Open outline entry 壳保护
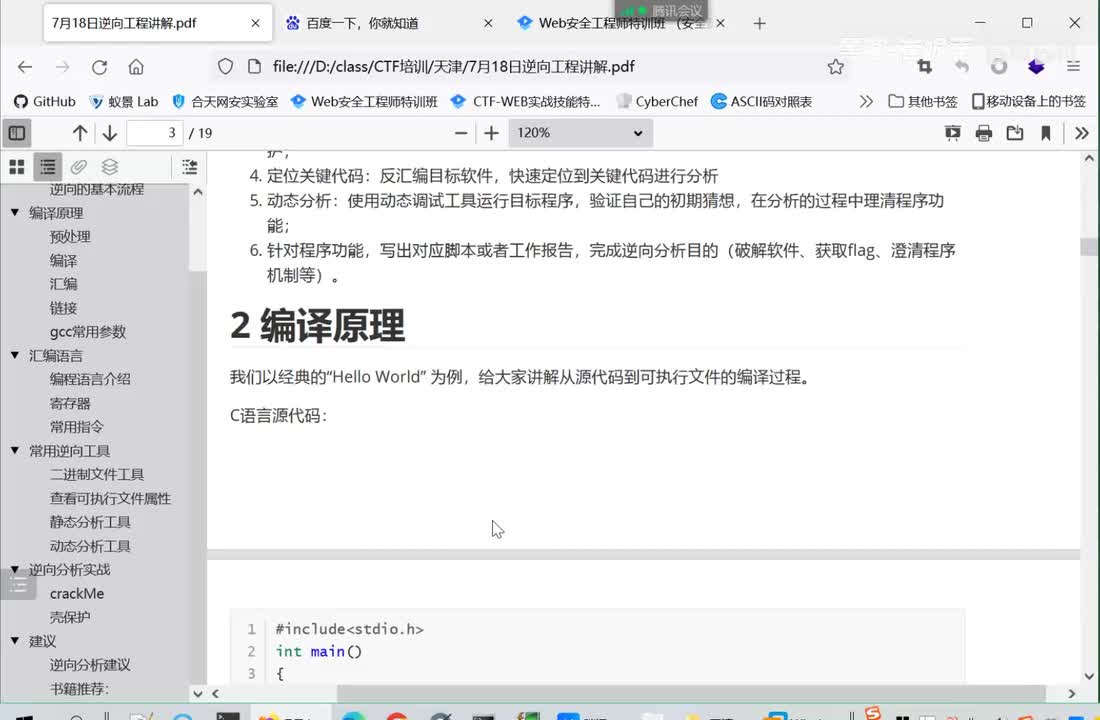1100x720 pixels. click(x=70, y=618)
